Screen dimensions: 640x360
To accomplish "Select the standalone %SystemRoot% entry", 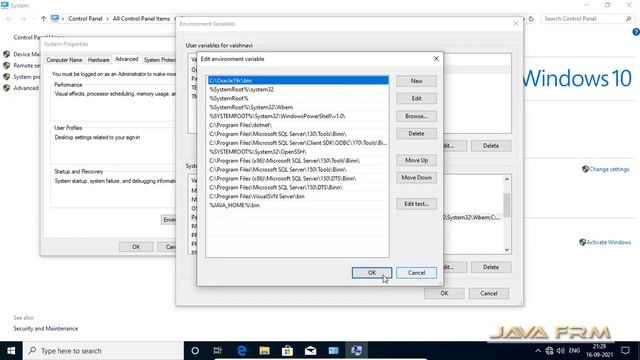I will [298, 98].
